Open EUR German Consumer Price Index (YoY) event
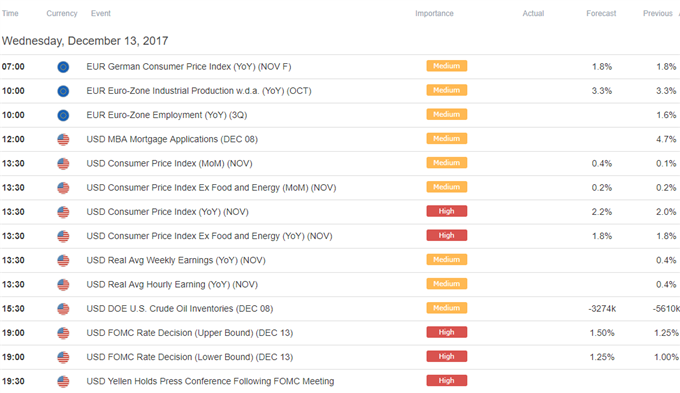This screenshot has width=680, height=393. click(189, 67)
